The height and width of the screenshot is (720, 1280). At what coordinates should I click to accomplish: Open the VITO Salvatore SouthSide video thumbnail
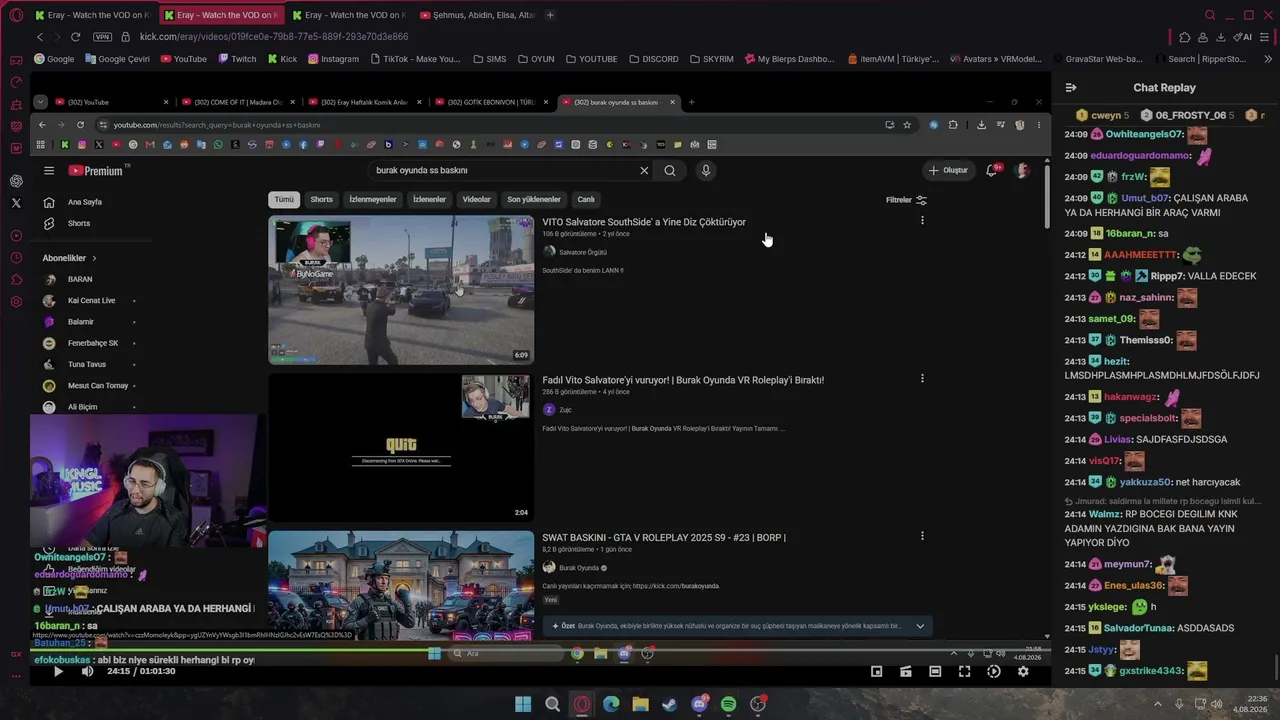click(401, 290)
